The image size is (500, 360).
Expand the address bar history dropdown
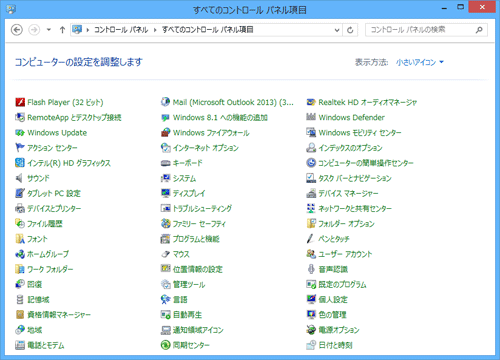click(x=337, y=30)
